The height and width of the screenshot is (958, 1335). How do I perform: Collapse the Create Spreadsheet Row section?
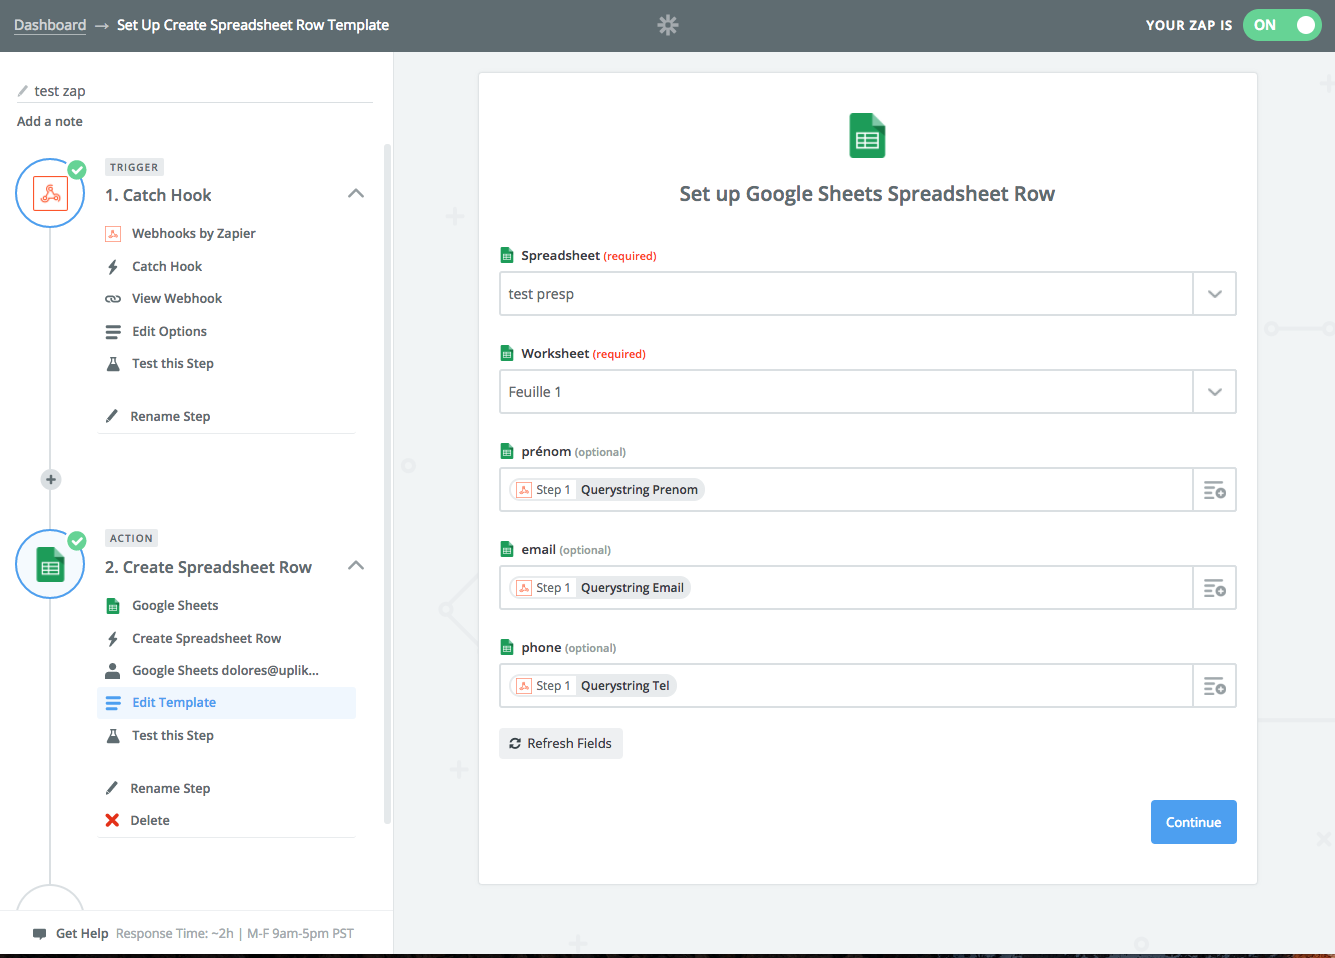pyautogui.click(x=355, y=566)
